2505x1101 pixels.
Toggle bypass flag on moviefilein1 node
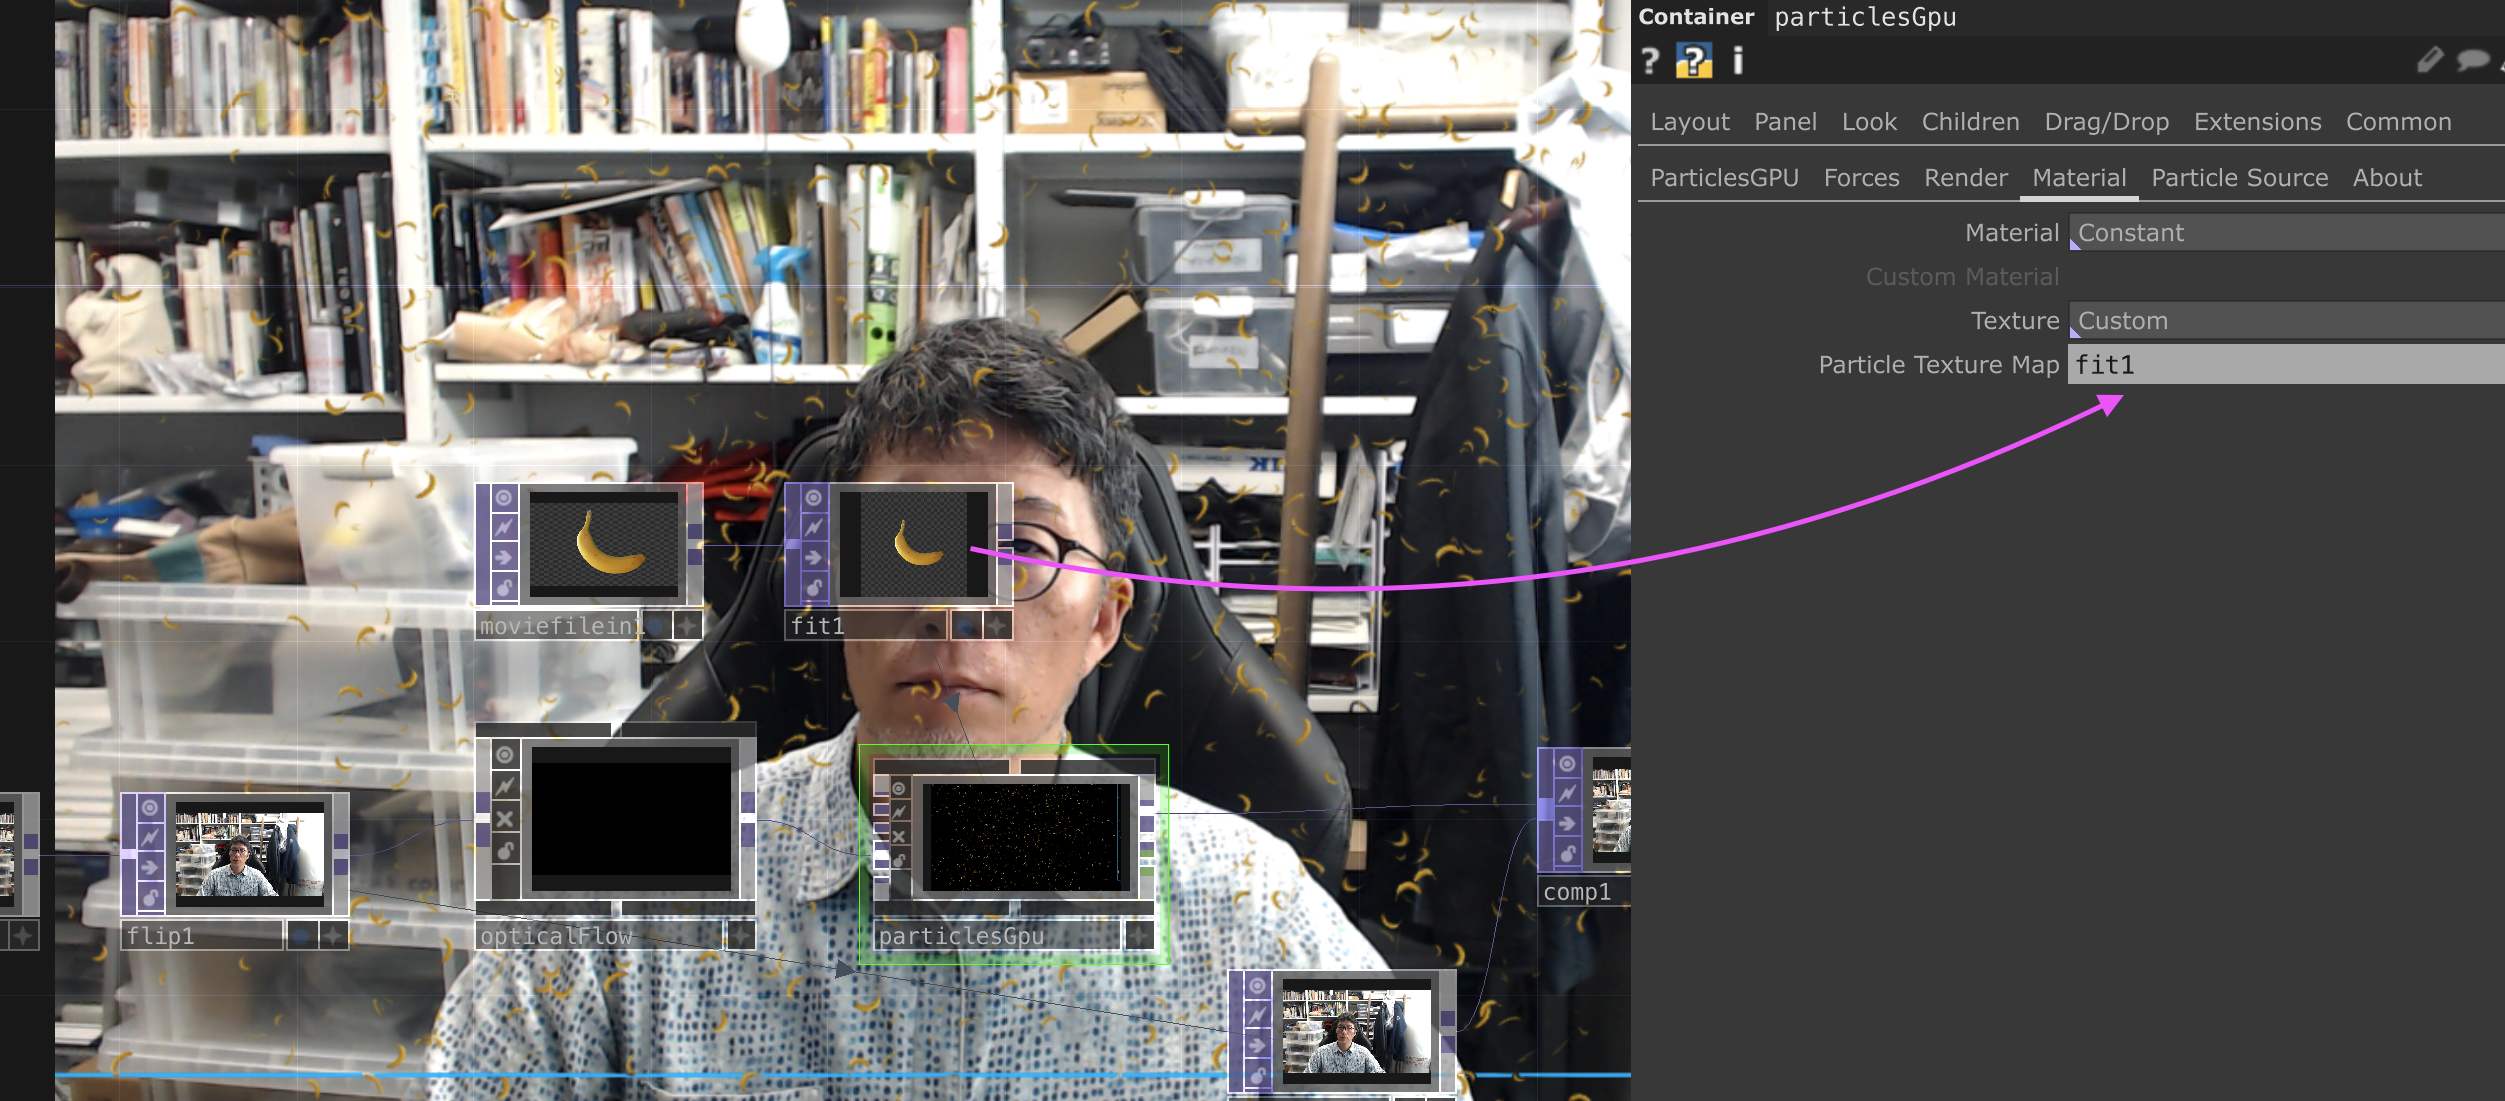click(x=504, y=527)
